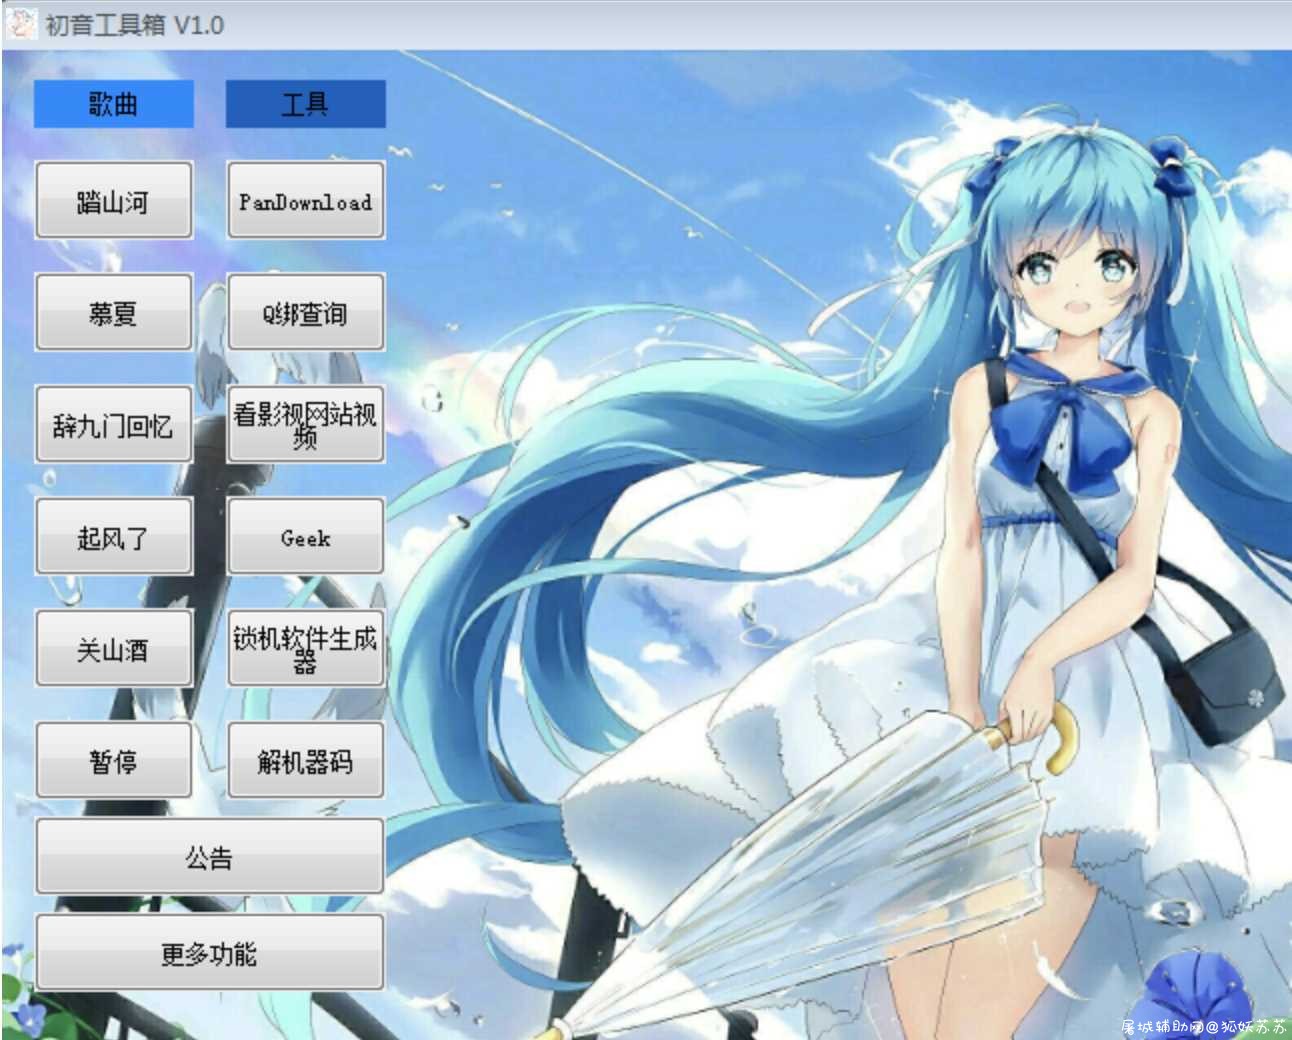
Task: Launch the Geek tool
Action: coord(306,537)
